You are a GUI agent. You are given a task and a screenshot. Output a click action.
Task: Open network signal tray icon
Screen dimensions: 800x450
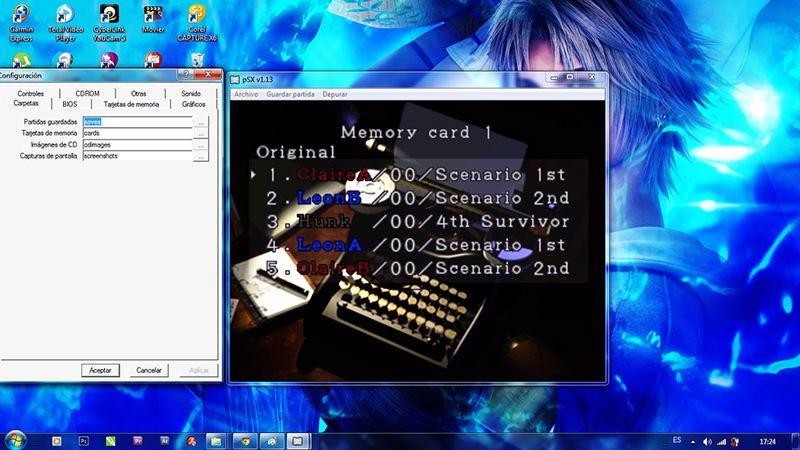721,441
